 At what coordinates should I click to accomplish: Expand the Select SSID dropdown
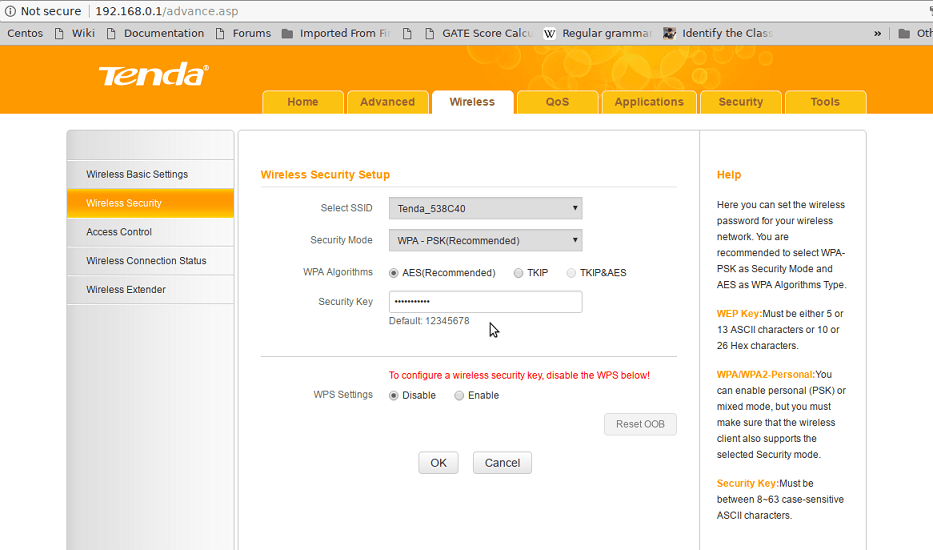tap(486, 208)
